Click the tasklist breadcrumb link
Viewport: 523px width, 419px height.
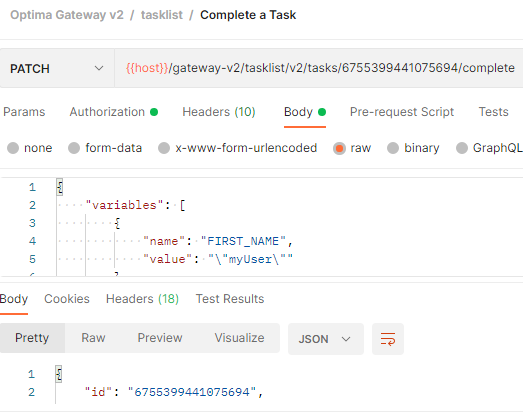[162, 15]
